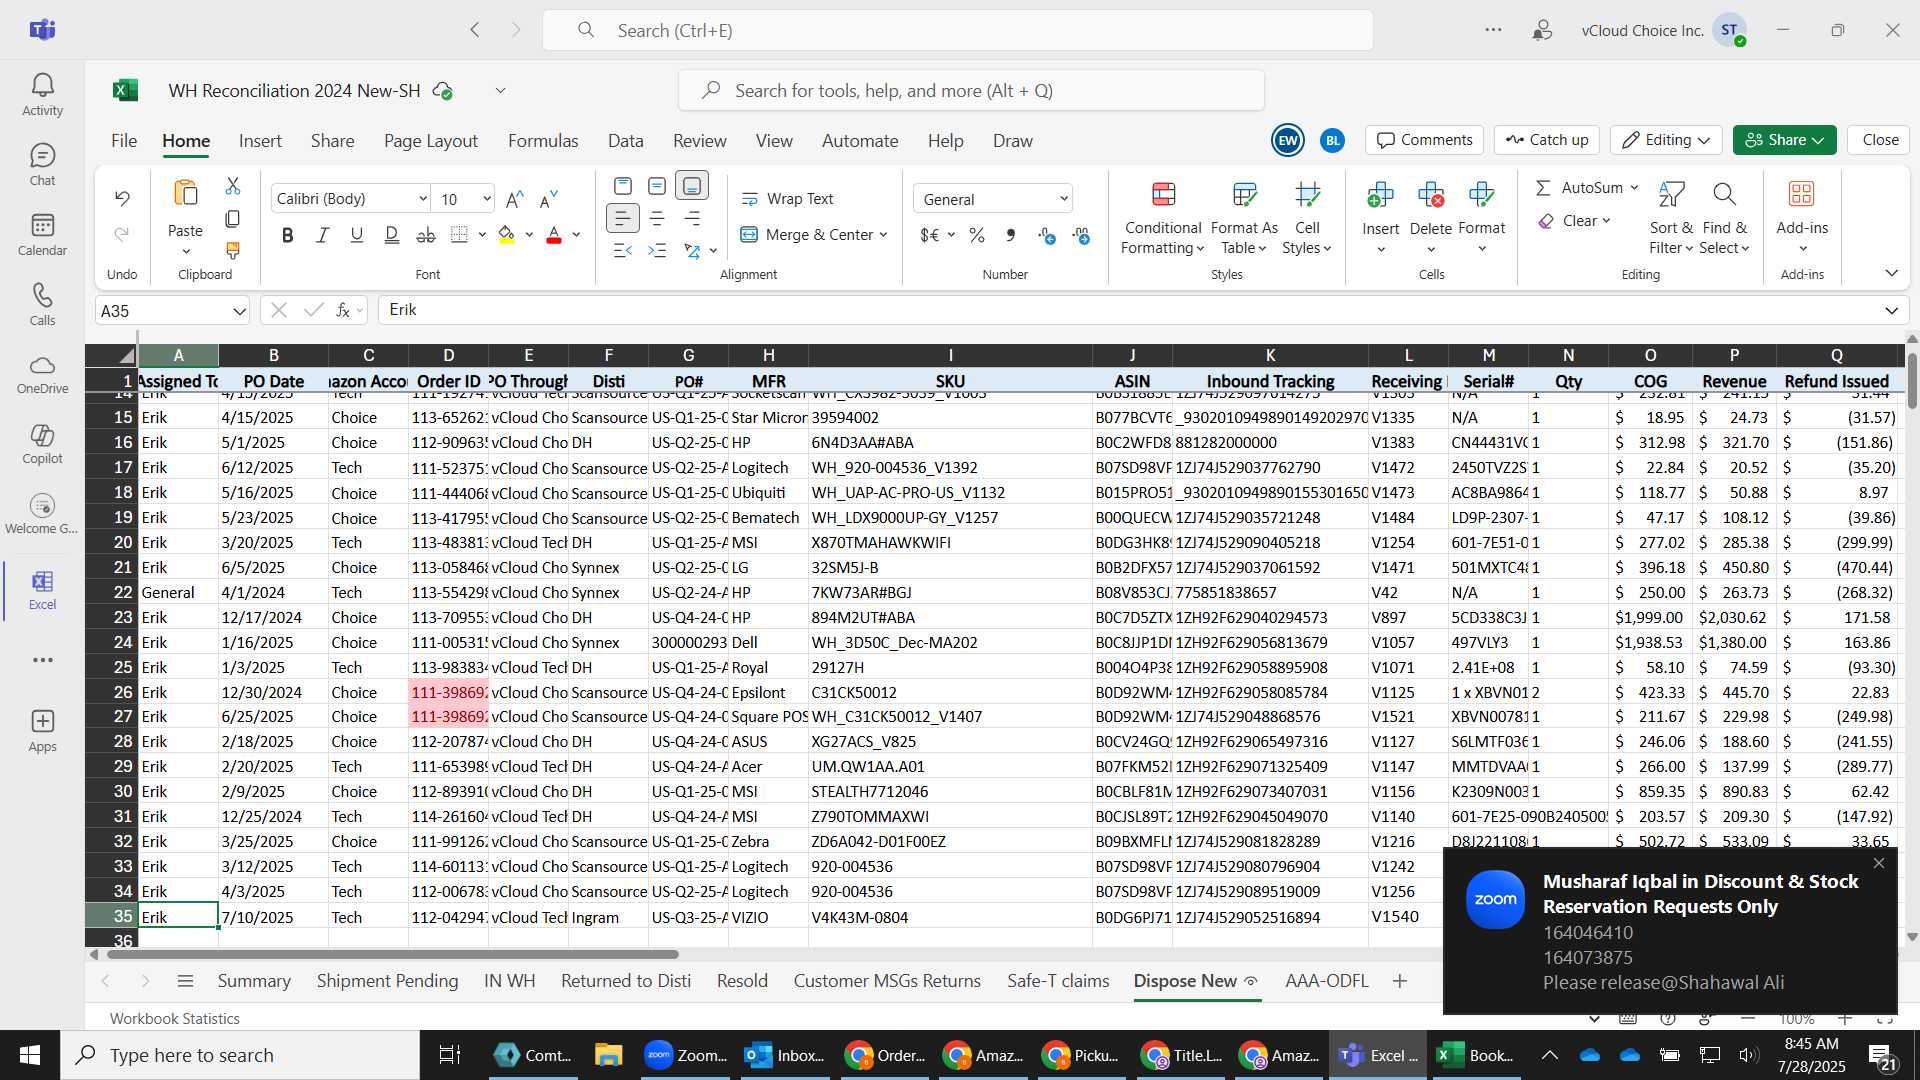Viewport: 1920px width, 1080px height.
Task: Open OneDrive in Teams sidebar
Action: (x=42, y=374)
